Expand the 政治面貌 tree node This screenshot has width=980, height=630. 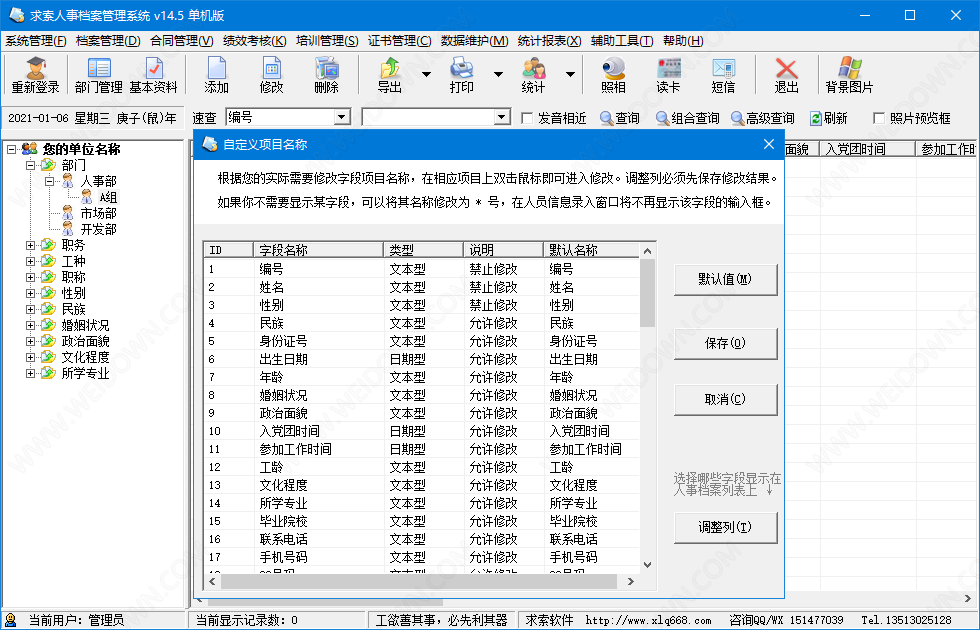pyautogui.click(x=30, y=341)
